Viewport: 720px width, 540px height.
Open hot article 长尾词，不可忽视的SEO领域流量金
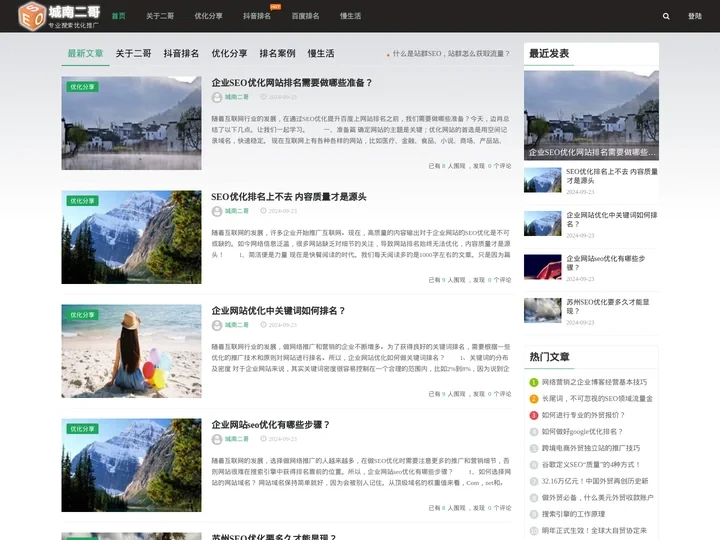(x=597, y=399)
